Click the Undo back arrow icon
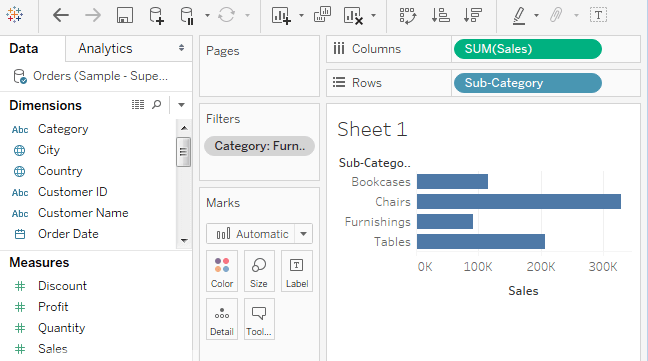This screenshot has width=648, height=361. click(61, 15)
